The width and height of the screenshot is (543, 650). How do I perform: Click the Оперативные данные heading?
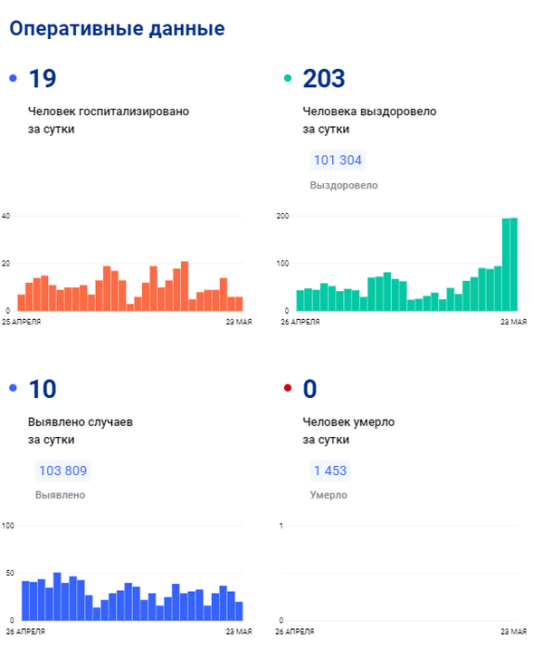117,29
